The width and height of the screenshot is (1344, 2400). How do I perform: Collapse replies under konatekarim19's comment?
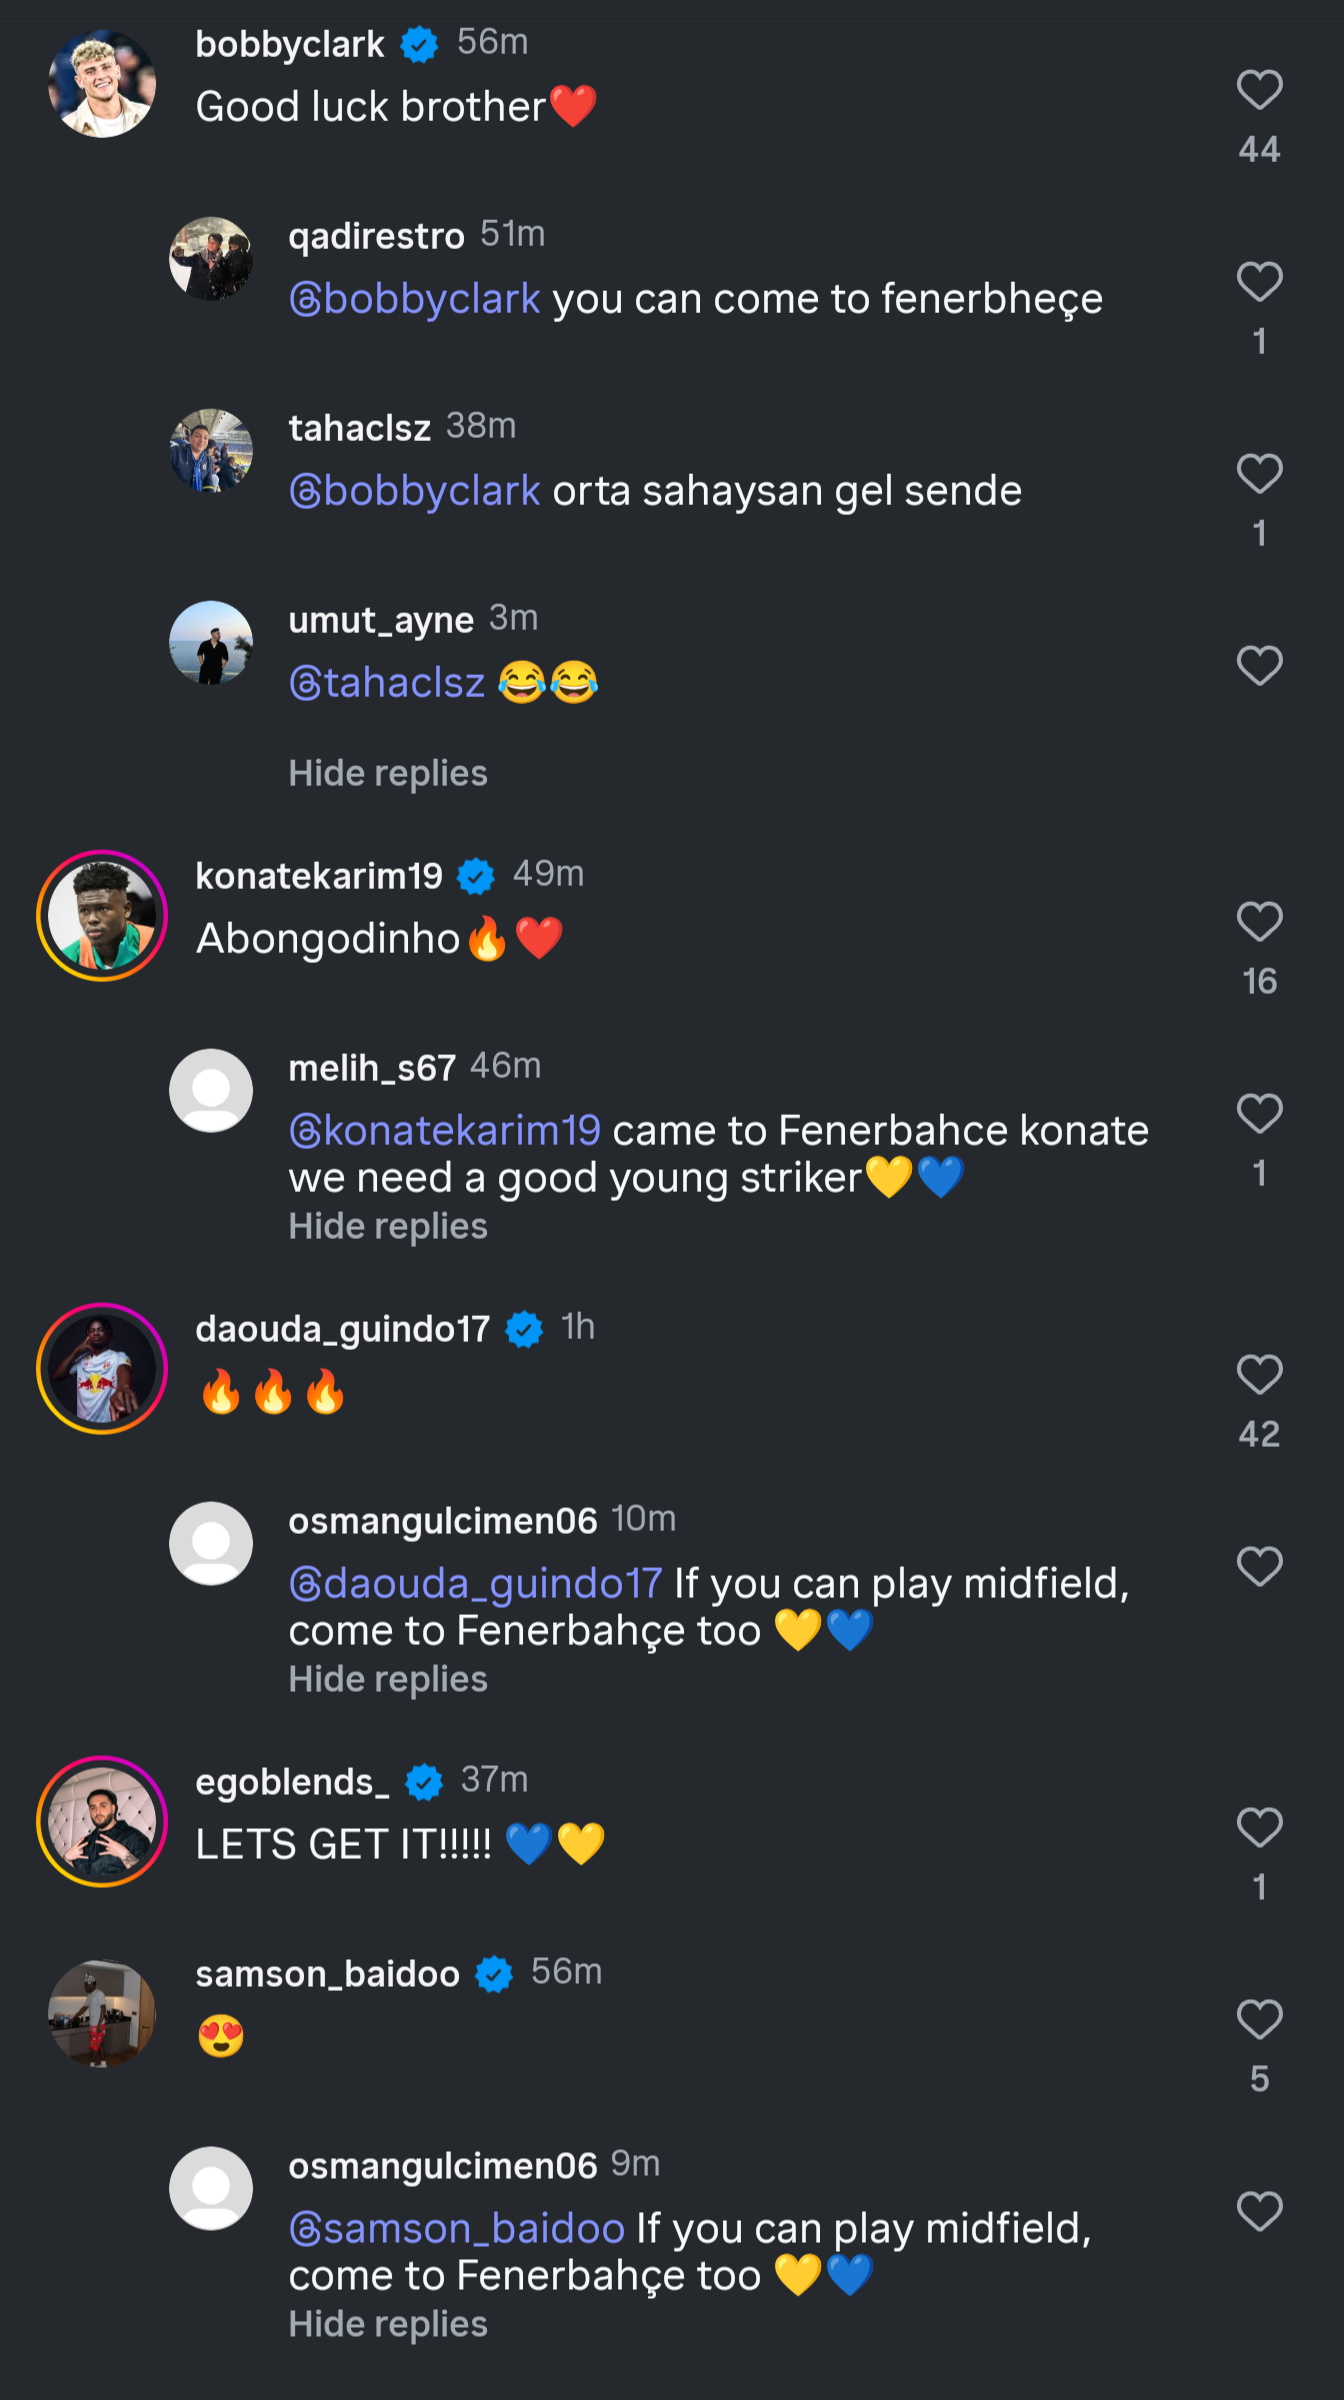(x=388, y=1226)
